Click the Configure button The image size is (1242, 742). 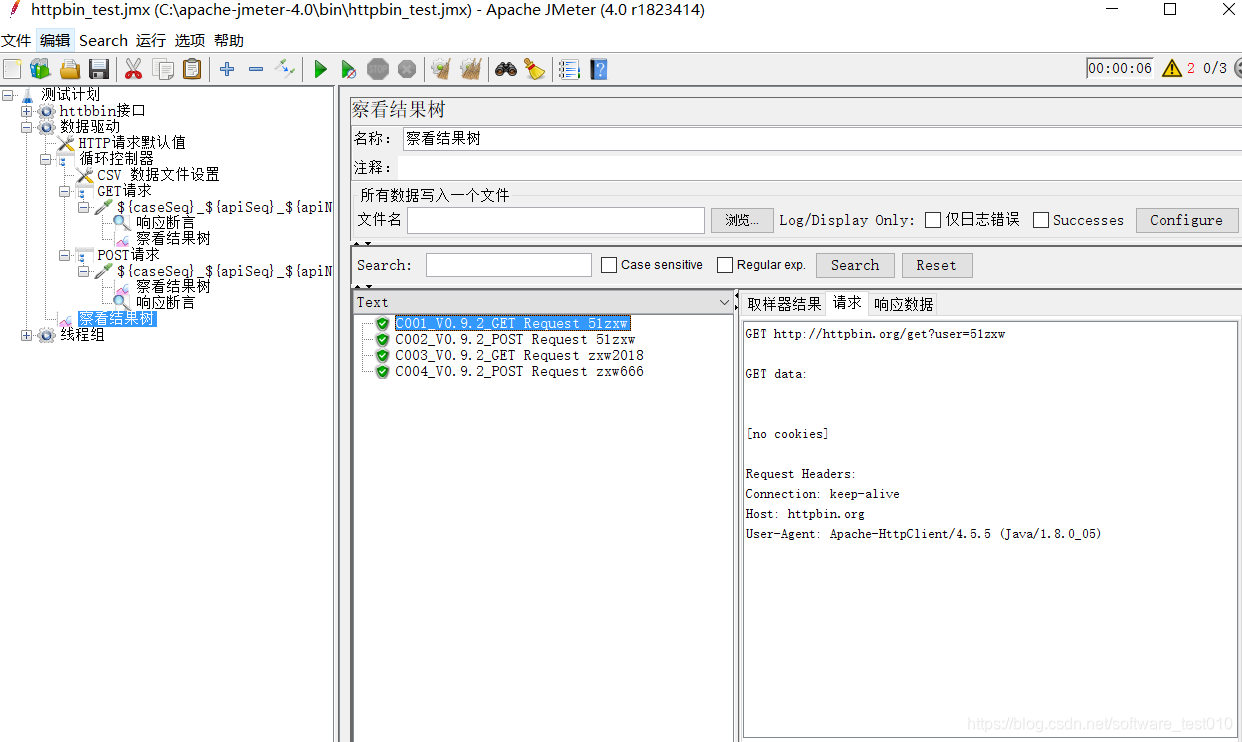1186,220
